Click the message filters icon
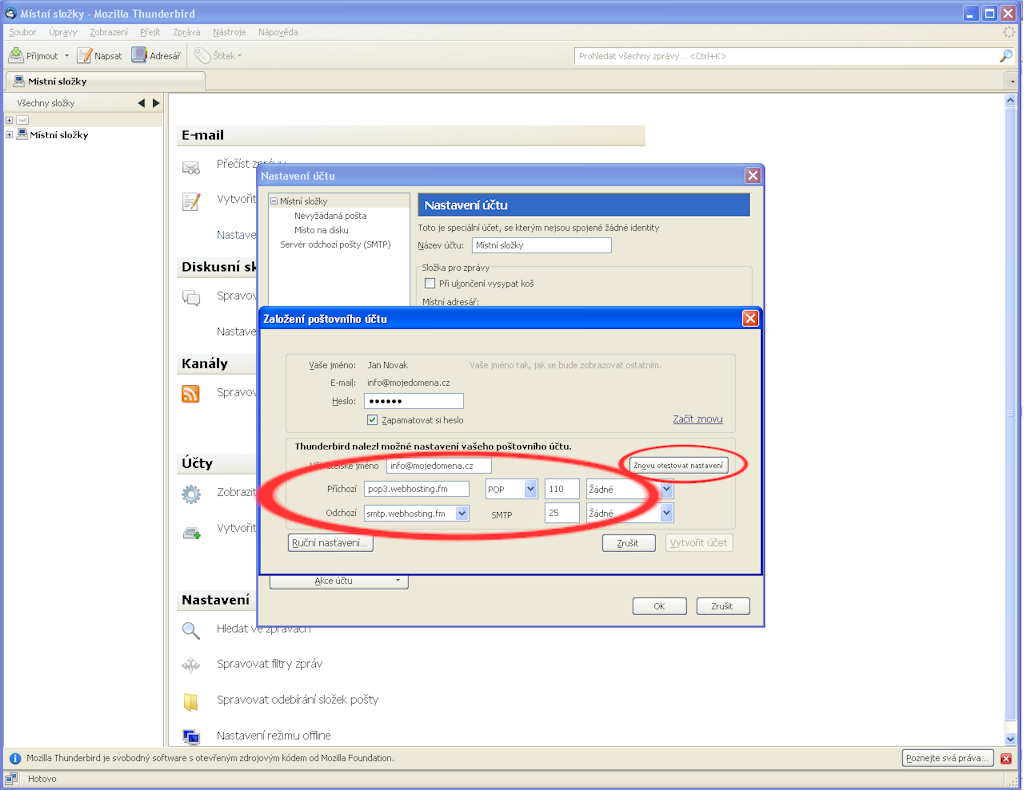Screen dimensions: 1024x791 (x=191, y=665)
